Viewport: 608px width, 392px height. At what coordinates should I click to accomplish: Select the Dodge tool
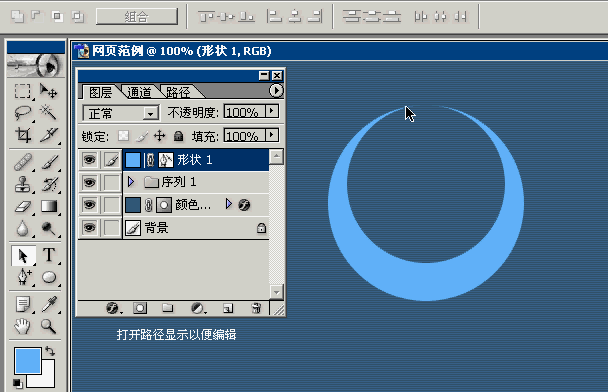pyautogui.click(x=49, y=228)
